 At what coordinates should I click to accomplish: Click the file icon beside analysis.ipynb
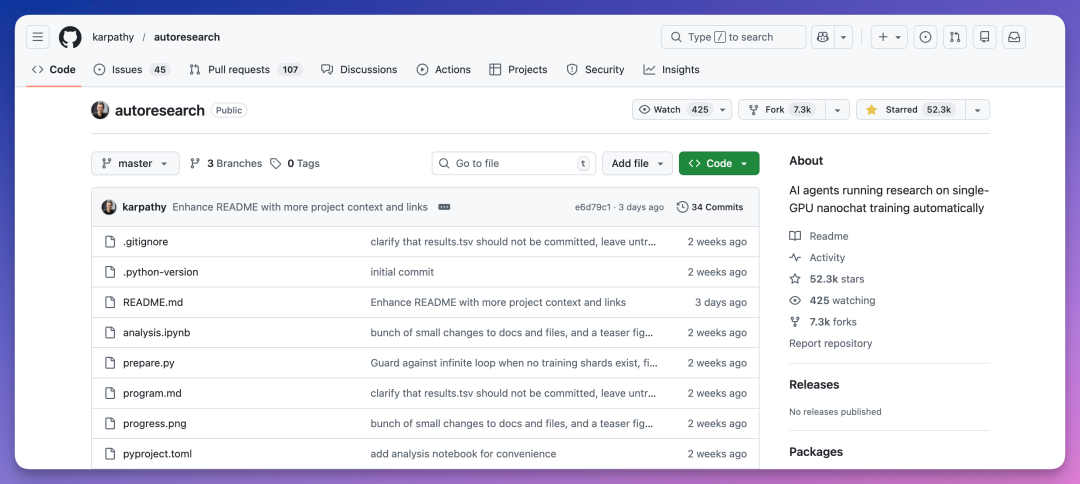[110, 333]
